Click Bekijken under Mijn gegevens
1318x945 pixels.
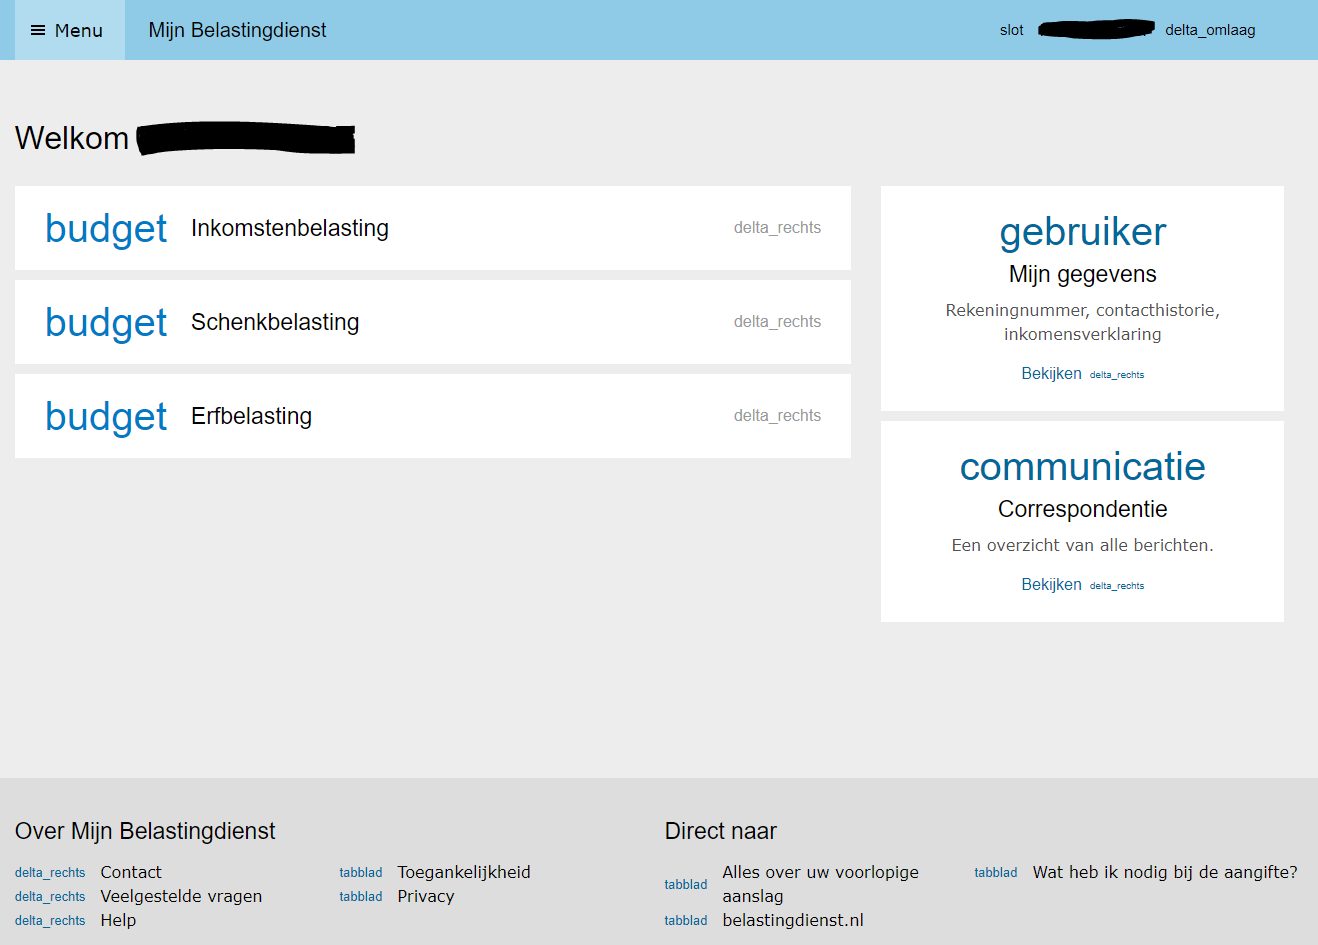[x=1051, y=373]
